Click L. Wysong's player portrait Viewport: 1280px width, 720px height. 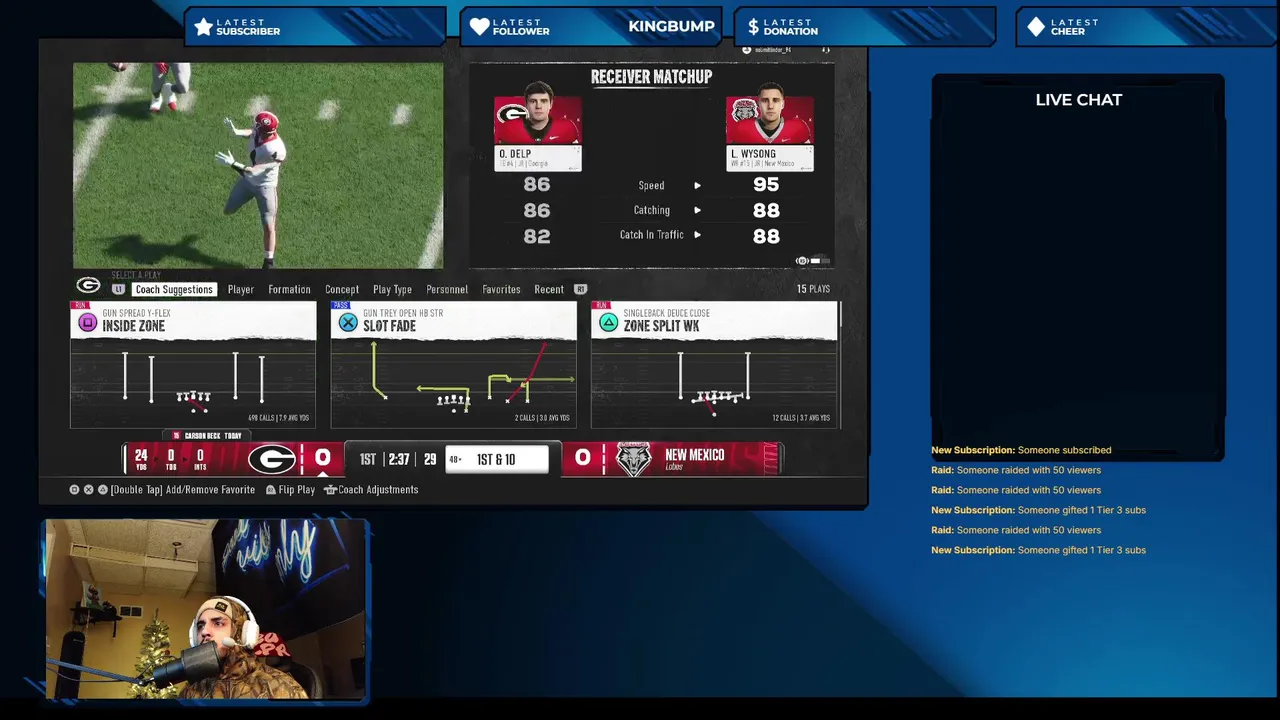pos(769,114)
